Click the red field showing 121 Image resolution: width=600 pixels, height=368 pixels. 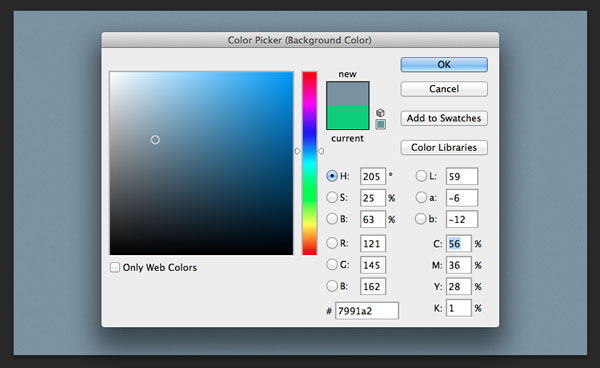pos(373,243)
